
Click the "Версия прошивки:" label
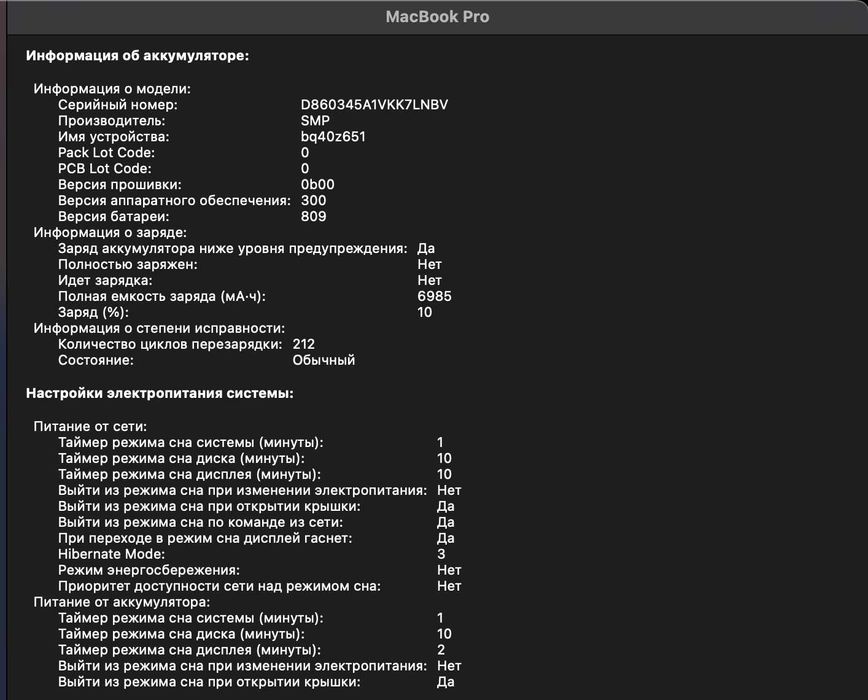120,185
